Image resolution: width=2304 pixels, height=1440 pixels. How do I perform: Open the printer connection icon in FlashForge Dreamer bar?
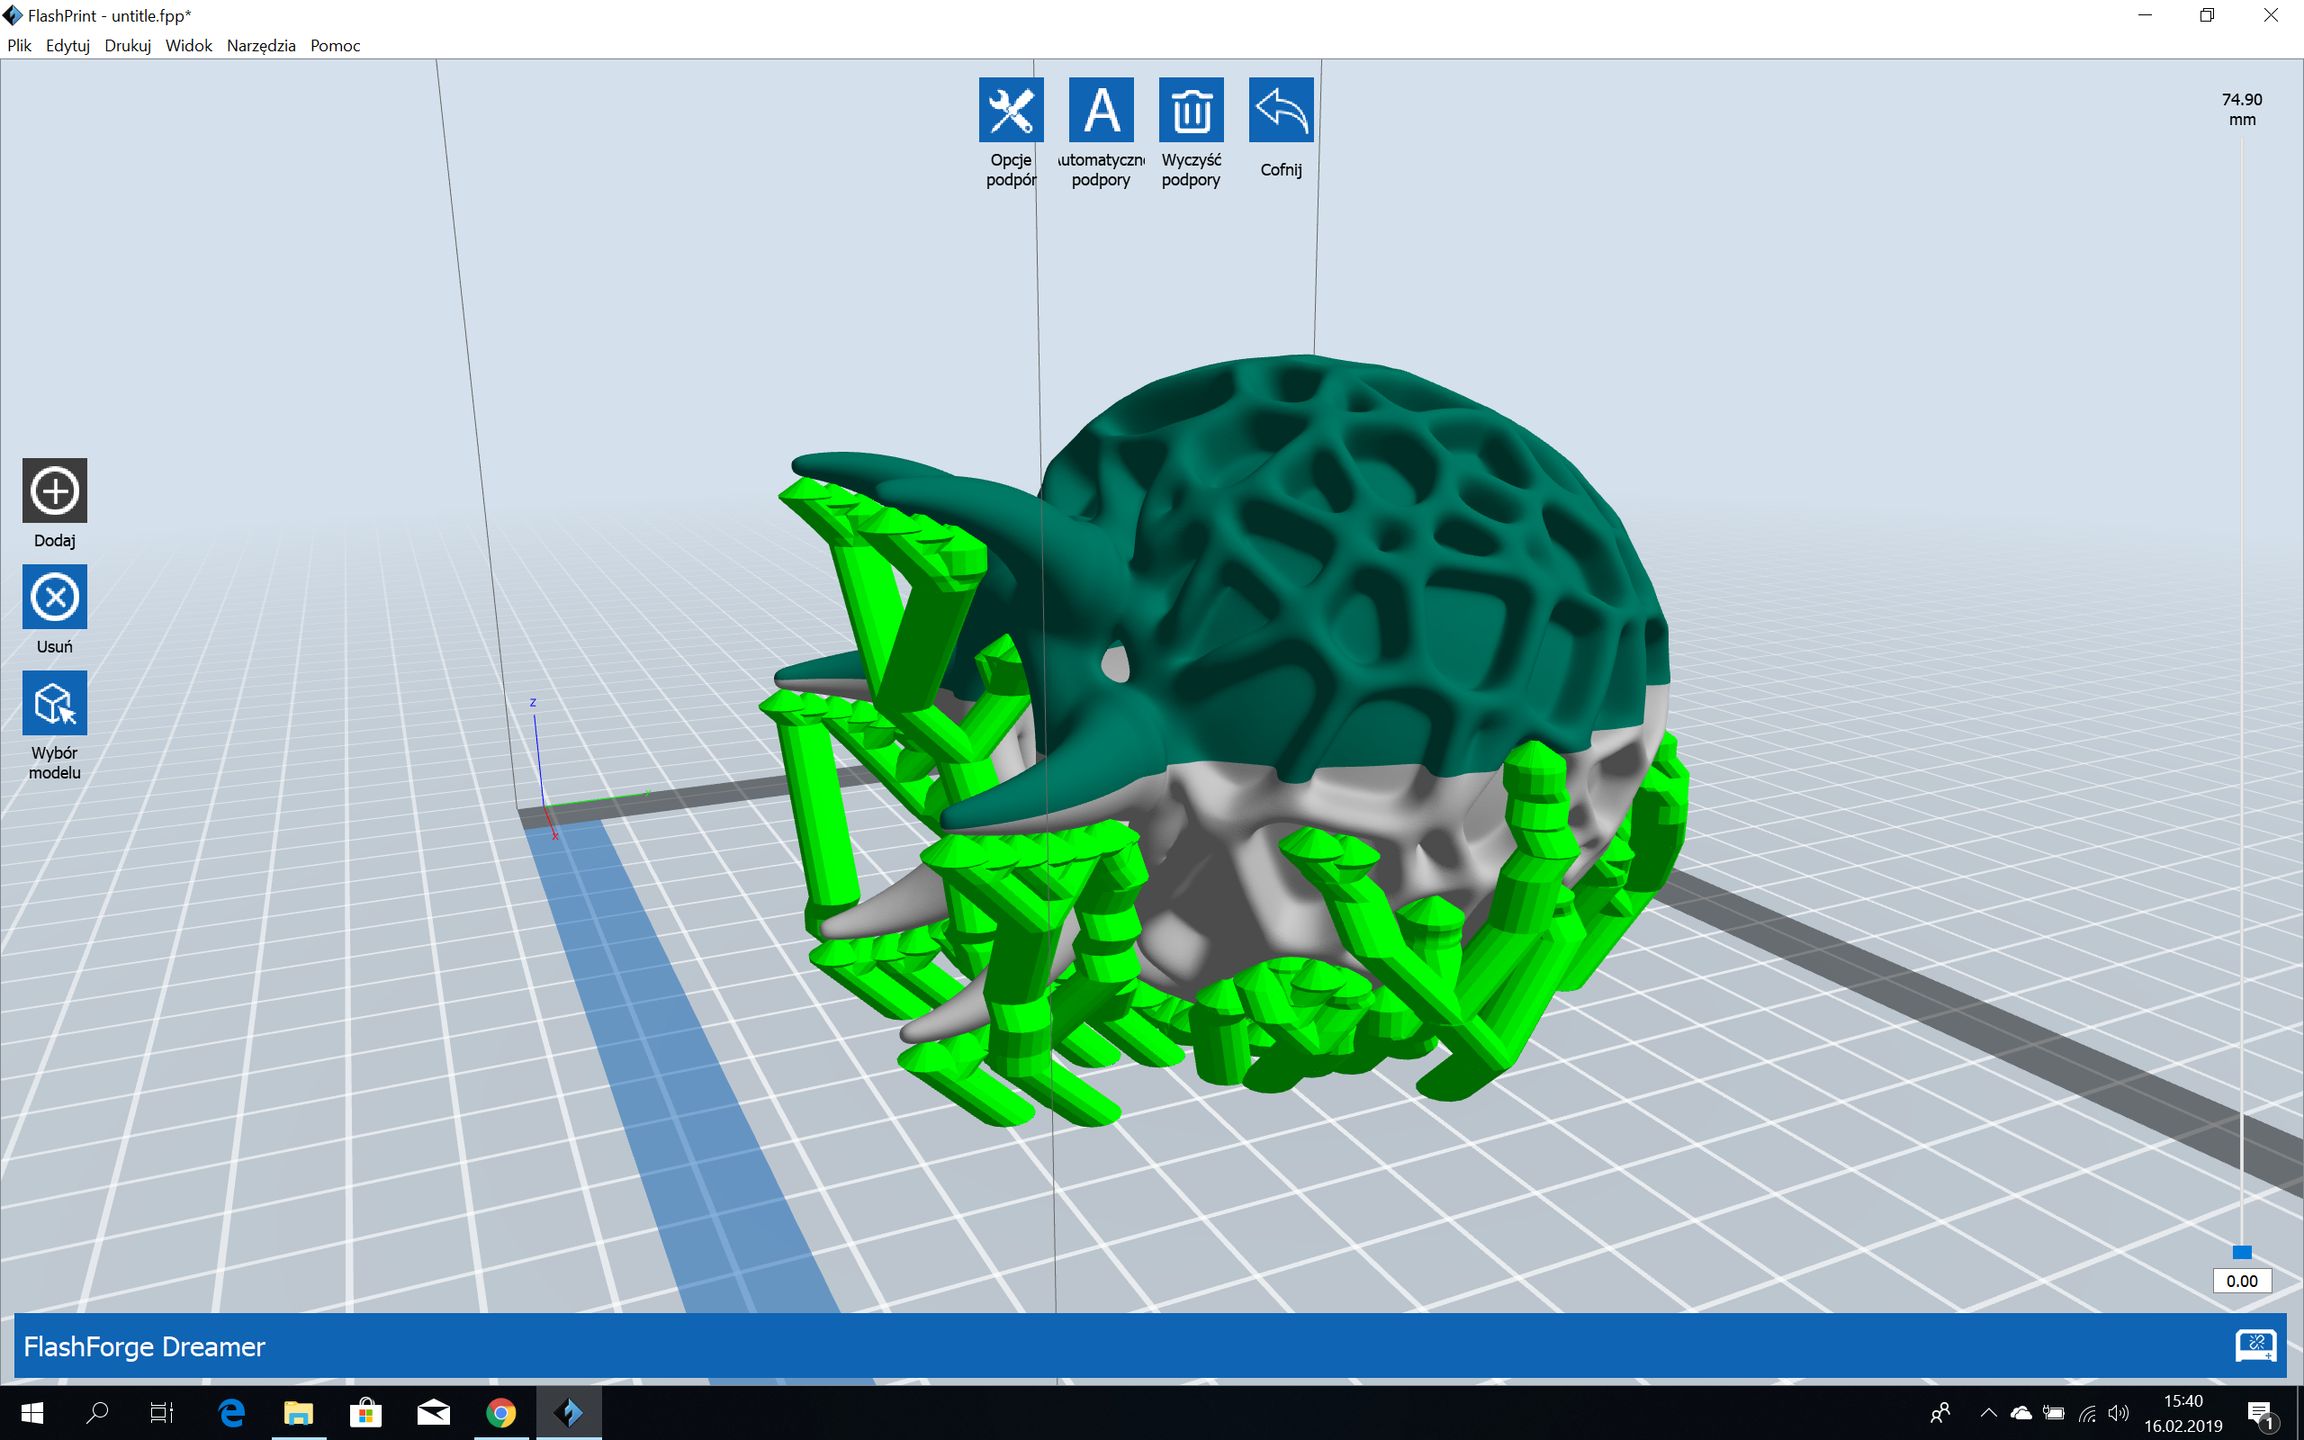2258,1346
